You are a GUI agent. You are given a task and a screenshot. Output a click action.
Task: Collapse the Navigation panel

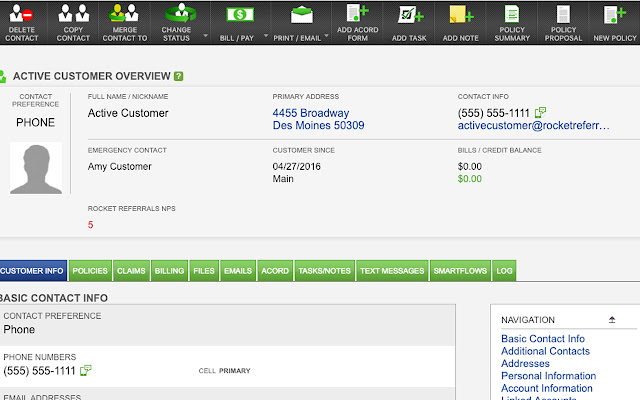tap(612, 319)
